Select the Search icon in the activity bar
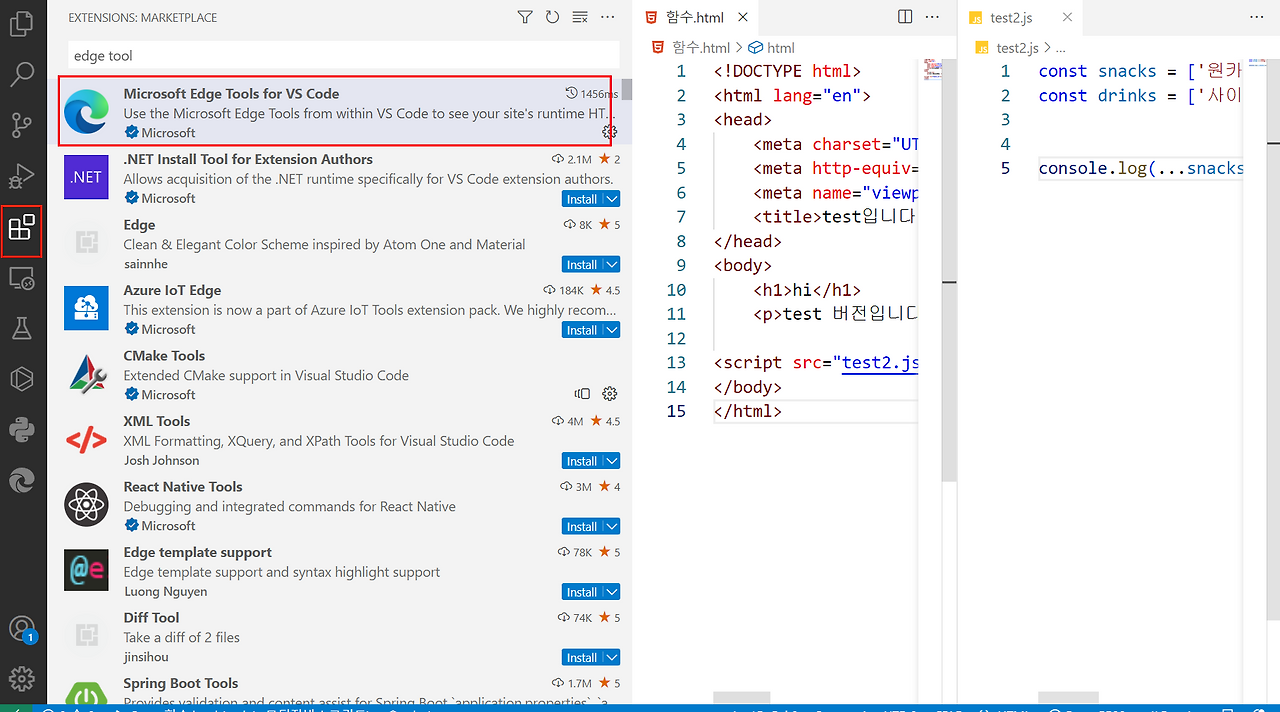 tap(22, 73)
